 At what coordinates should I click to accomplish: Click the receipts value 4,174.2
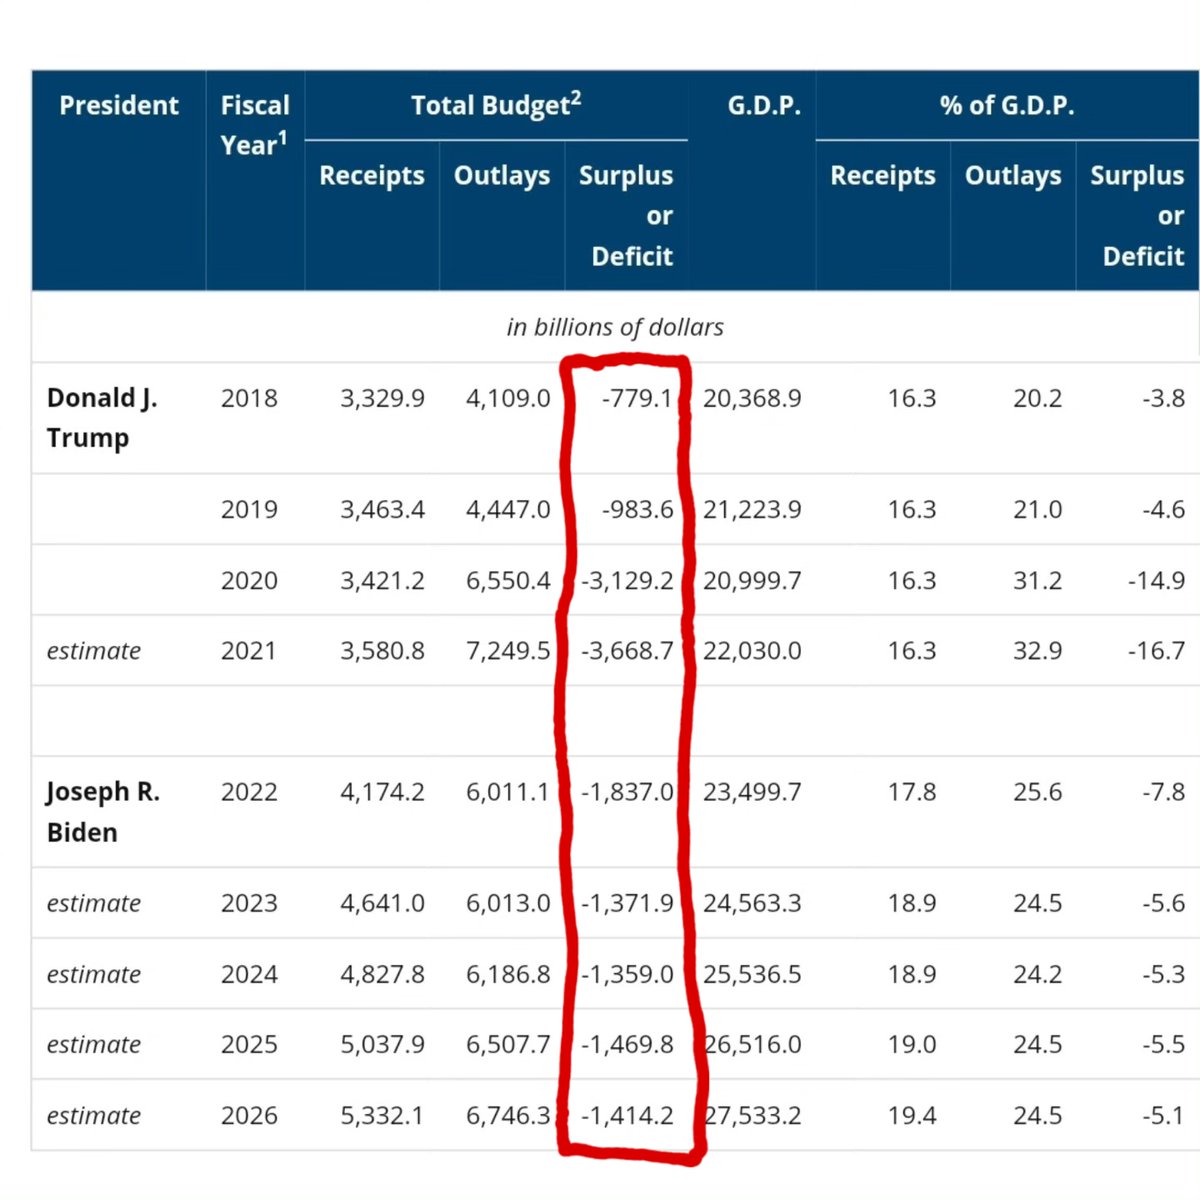tap(382, 792)
